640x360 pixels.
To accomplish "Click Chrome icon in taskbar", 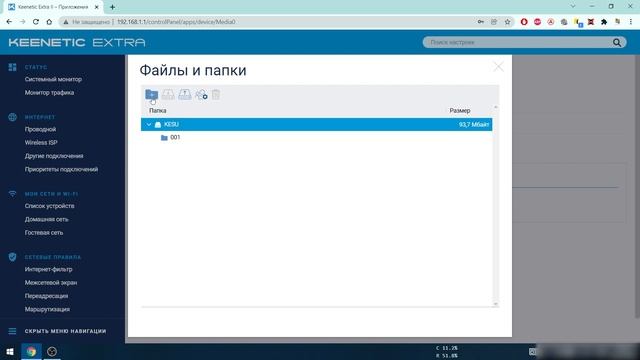I will 31,351.
